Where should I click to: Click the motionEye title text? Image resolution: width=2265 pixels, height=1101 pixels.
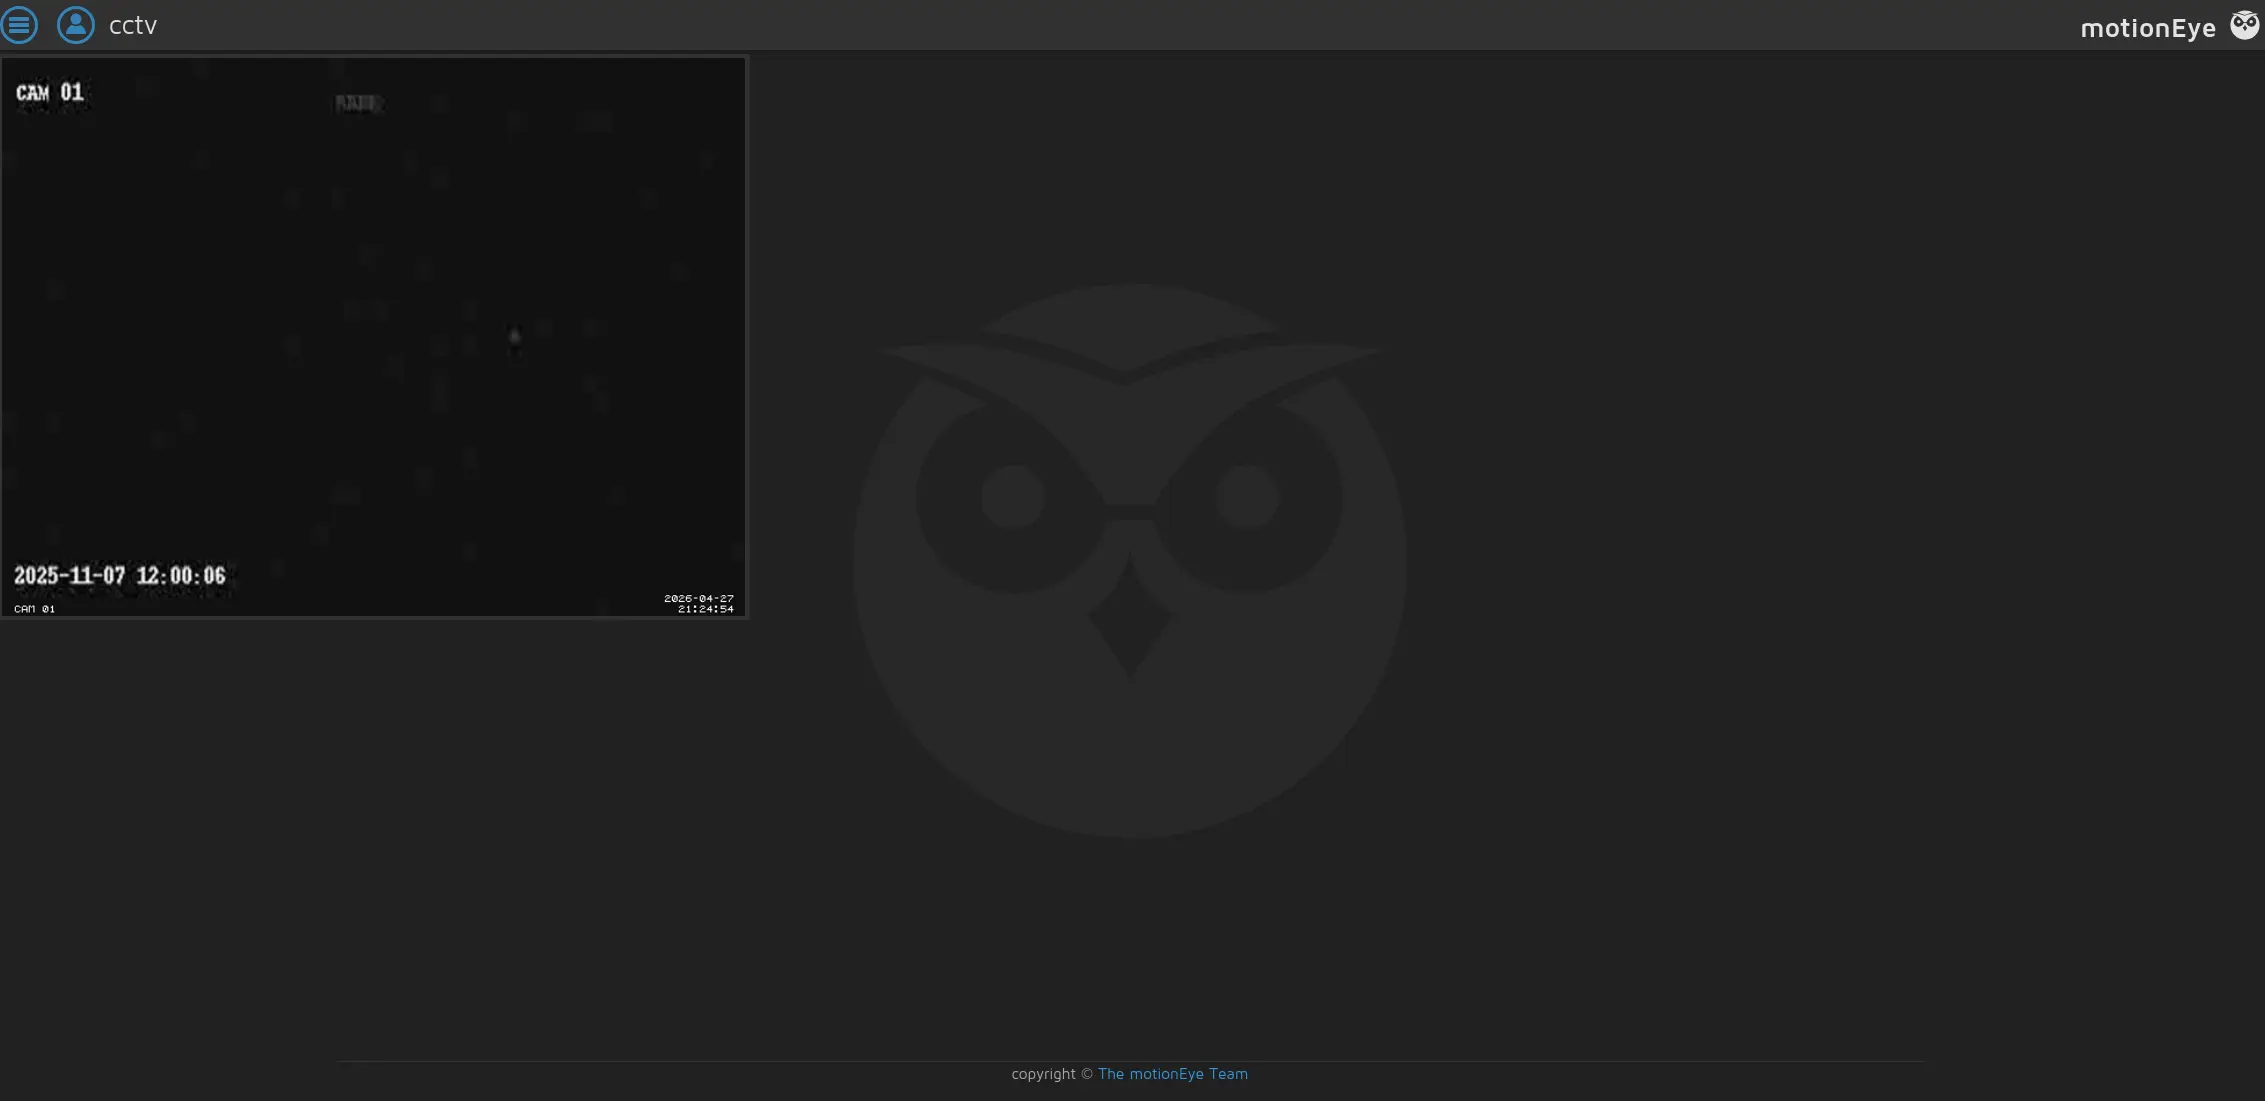(2148, 28)
